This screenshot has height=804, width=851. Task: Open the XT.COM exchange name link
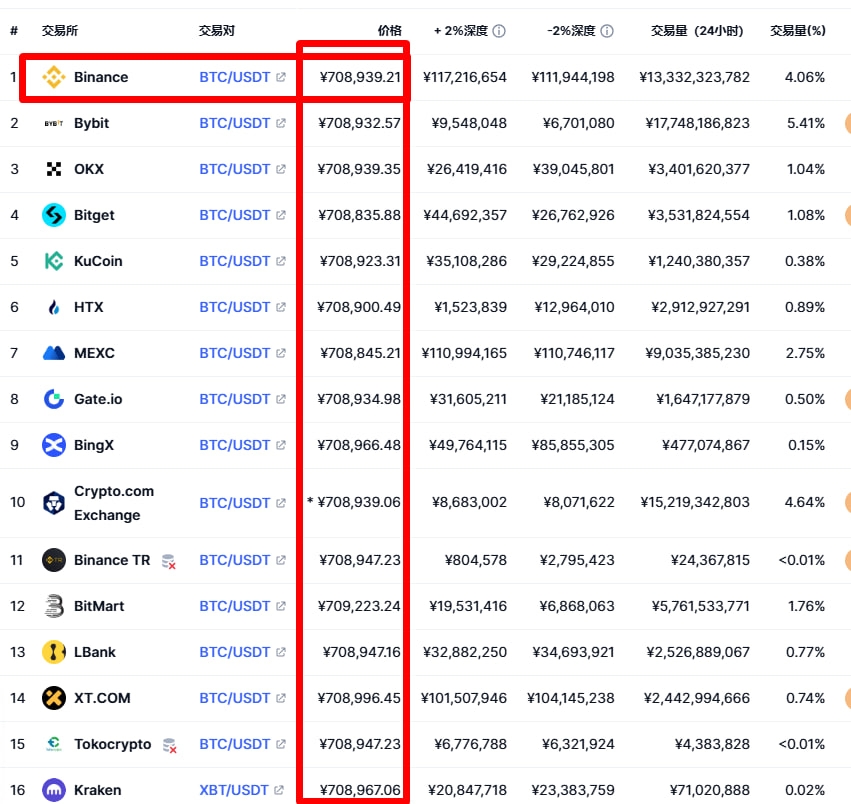pyautogui.click(x=102, y=698)
